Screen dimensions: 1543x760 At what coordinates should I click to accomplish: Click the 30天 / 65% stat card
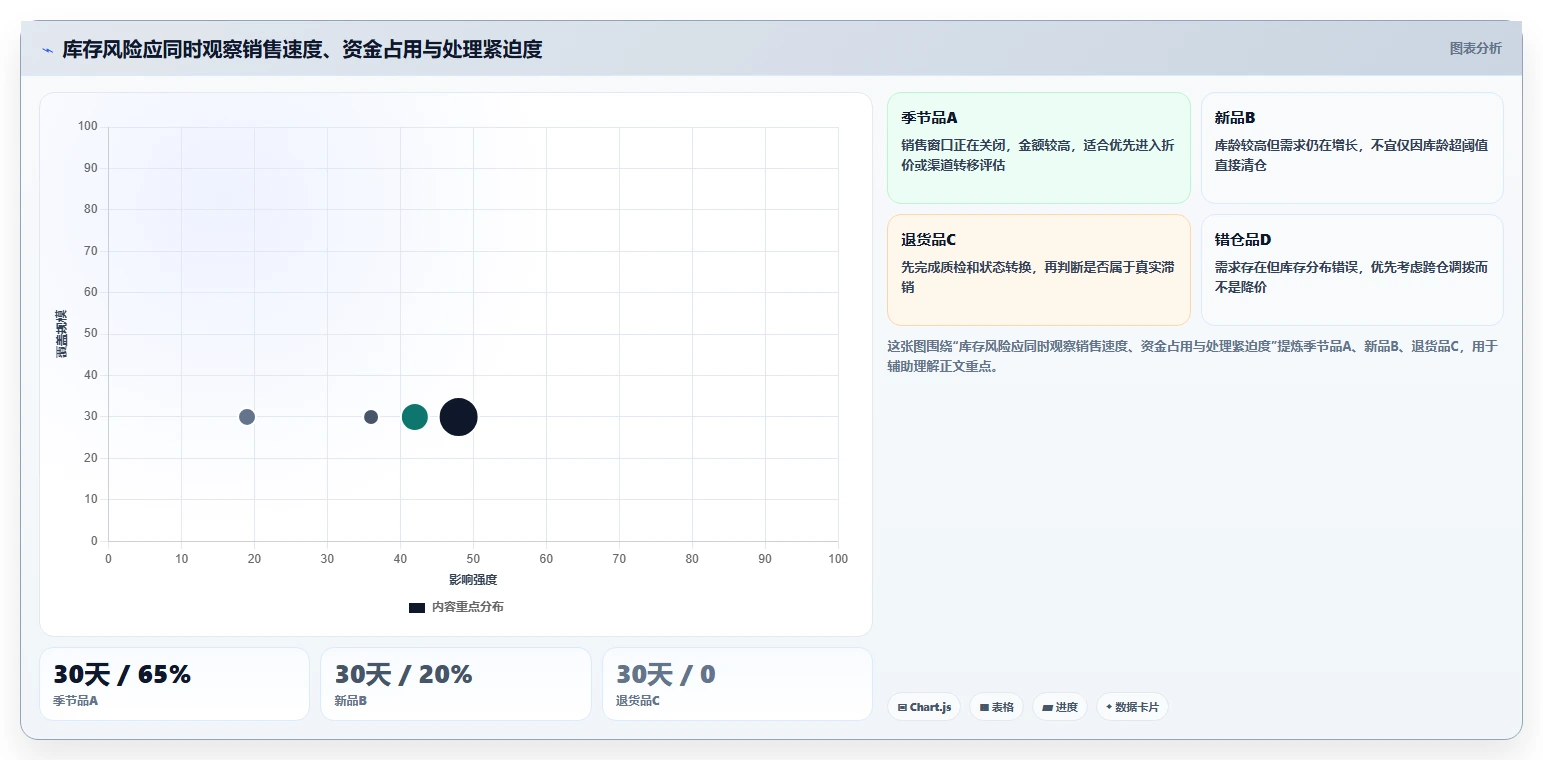pos(174,684)
